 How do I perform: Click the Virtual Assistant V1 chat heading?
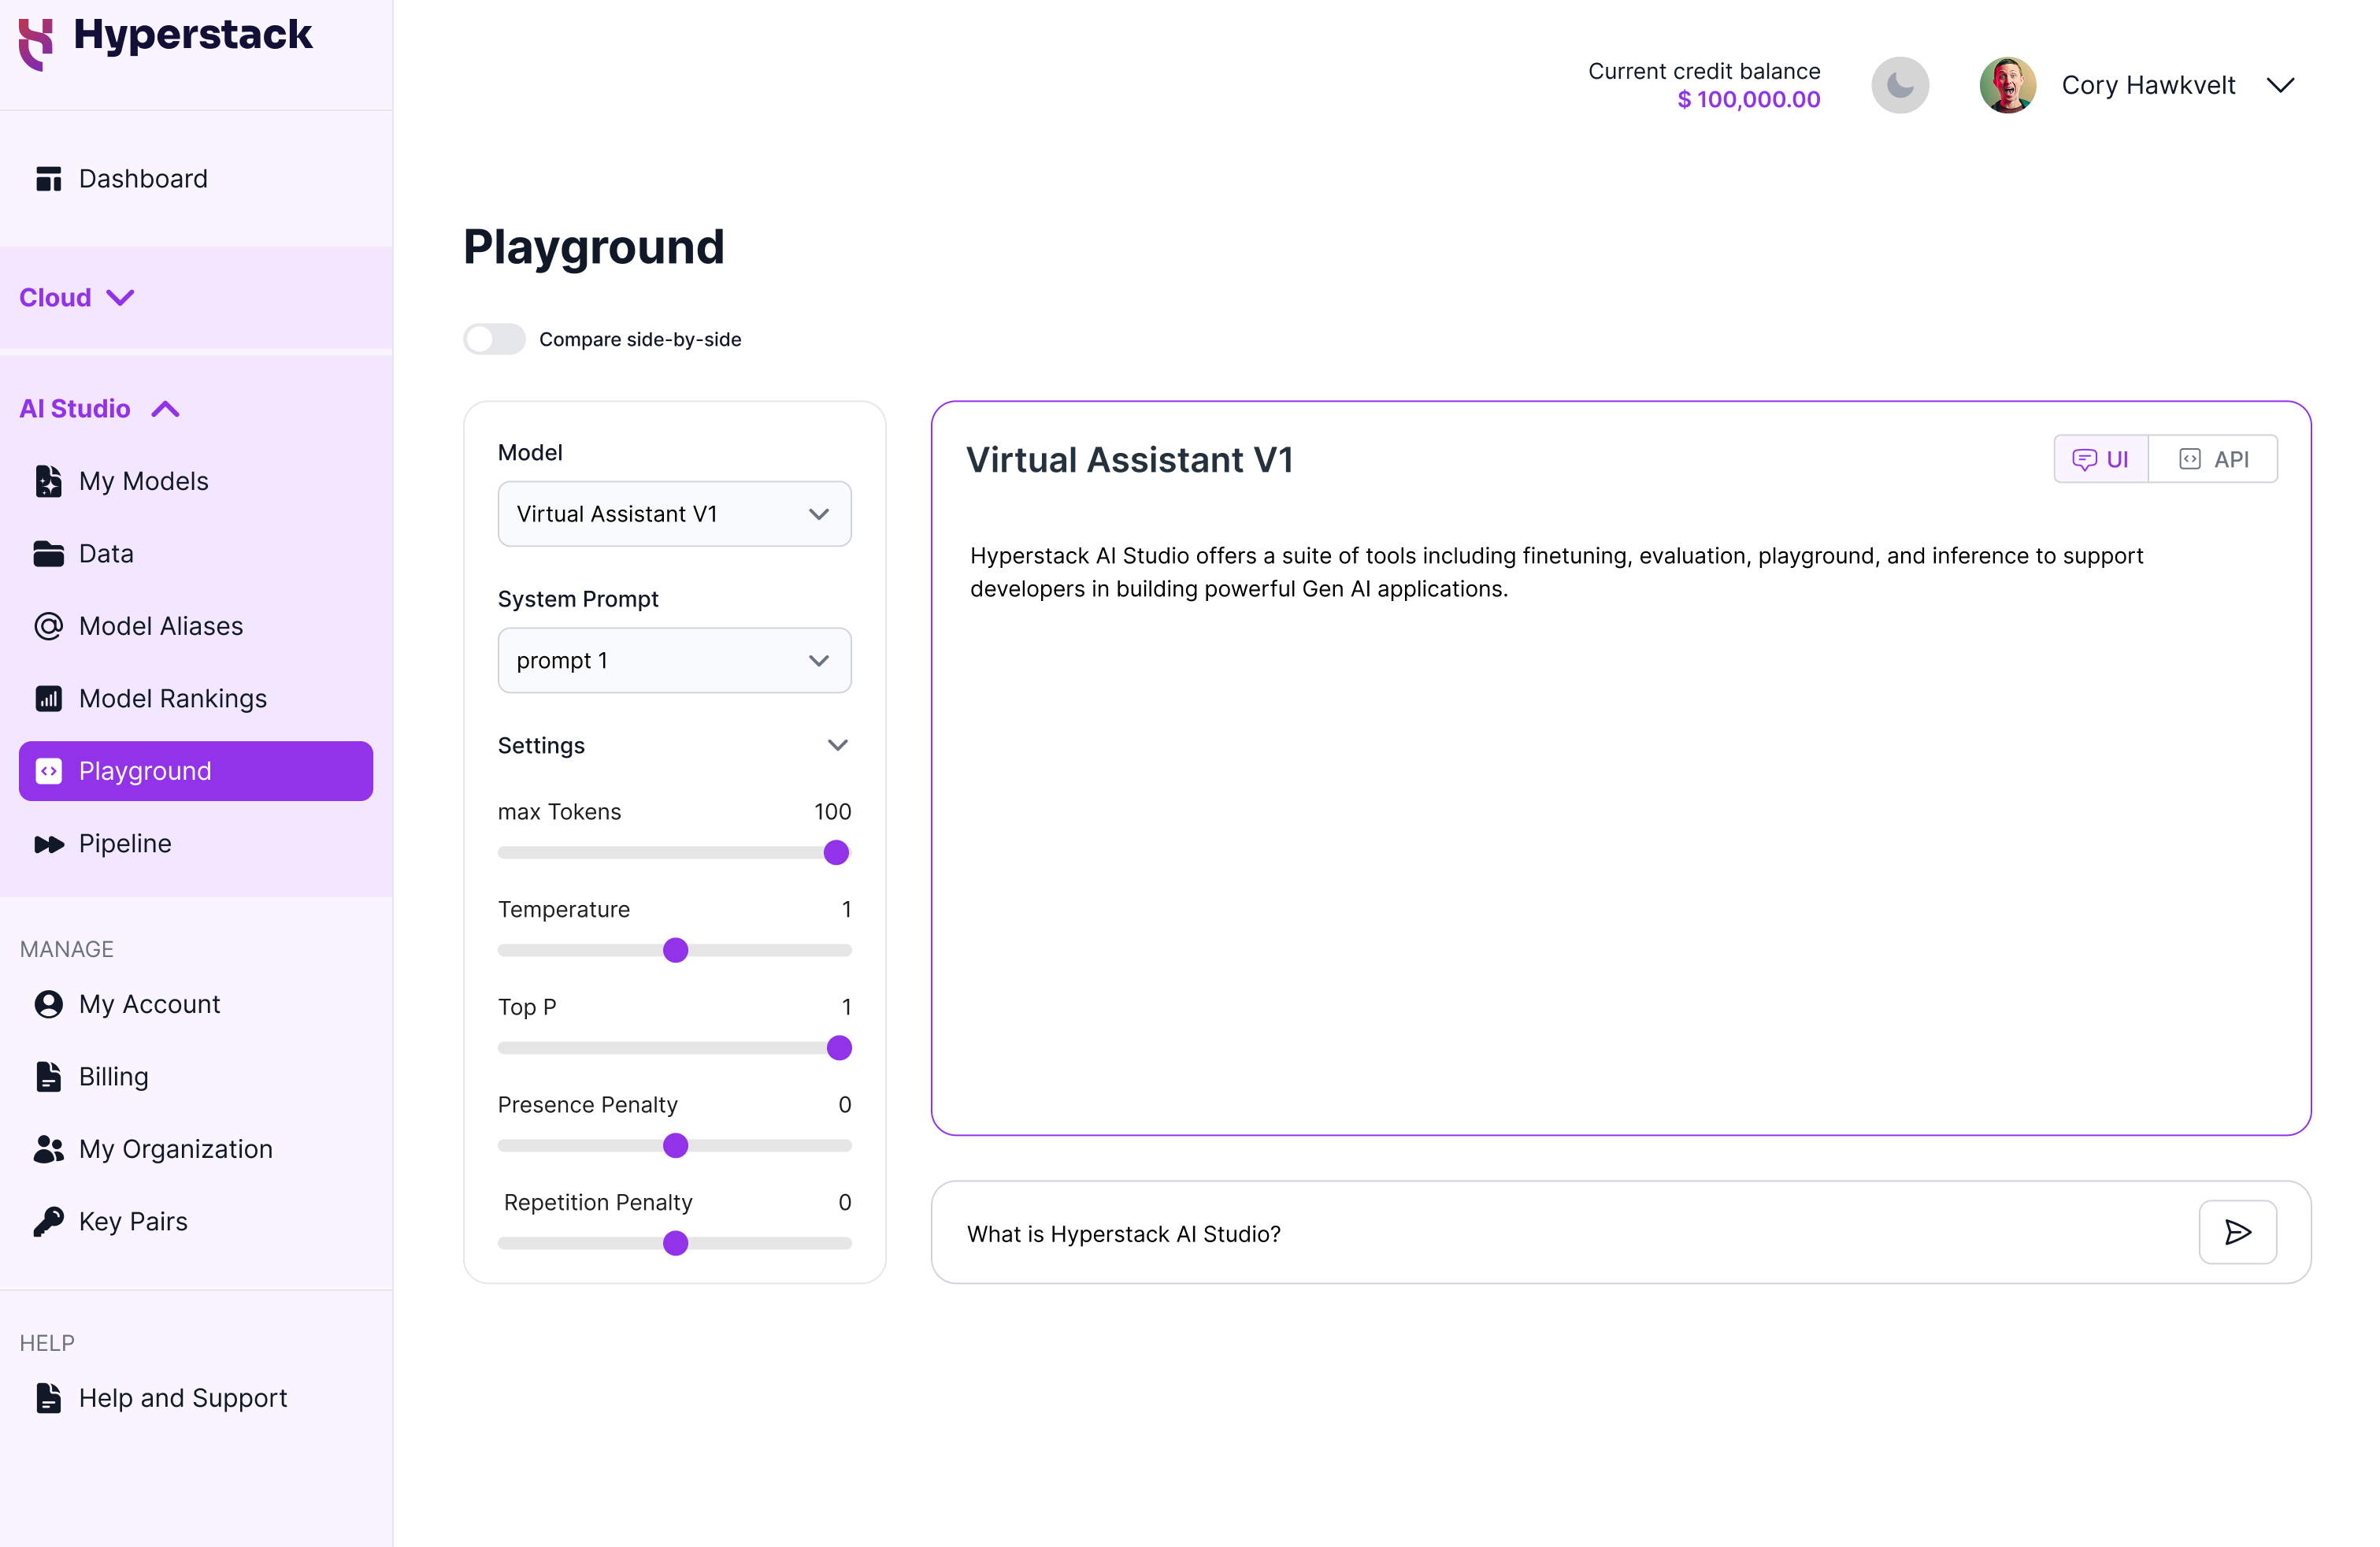point(1129,460)
